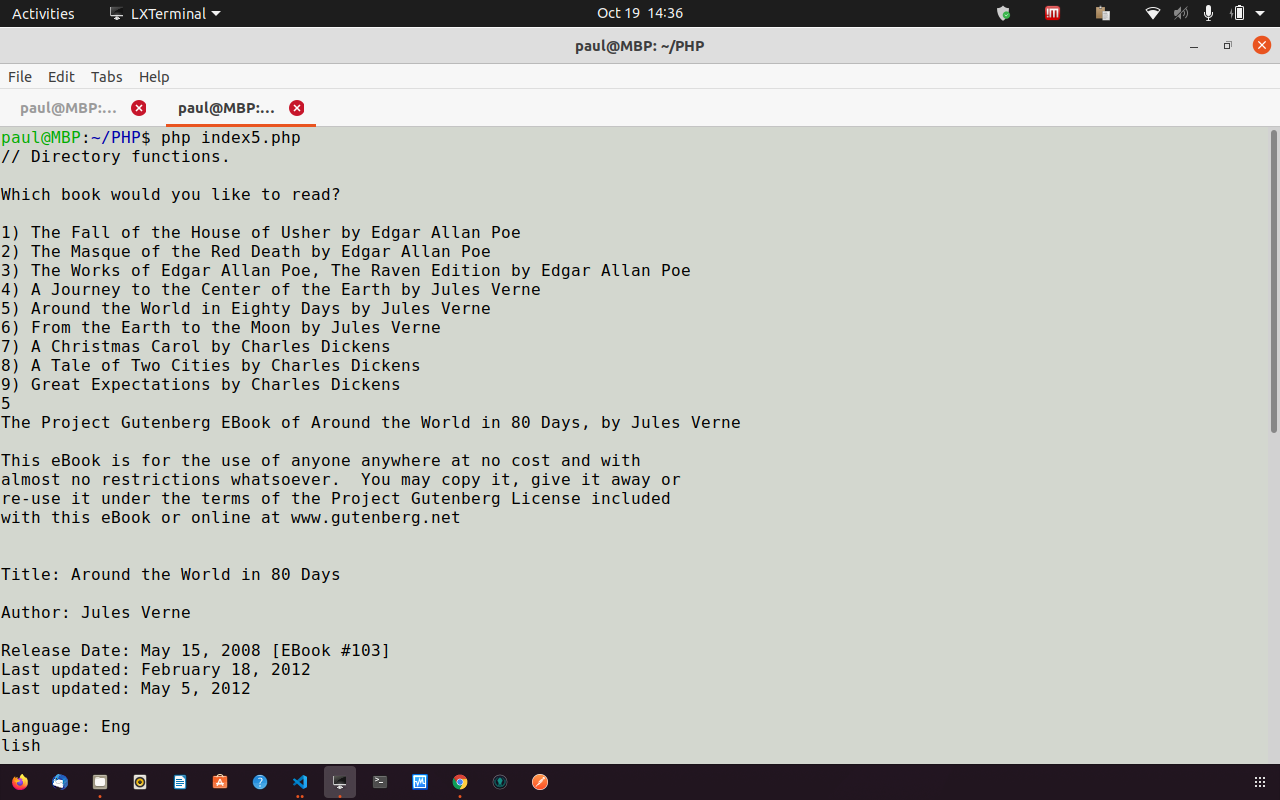This screenshot has height=800, width=1280.
Task: Click the 'Author: Jules Verne' line
Action: point(96,613)
